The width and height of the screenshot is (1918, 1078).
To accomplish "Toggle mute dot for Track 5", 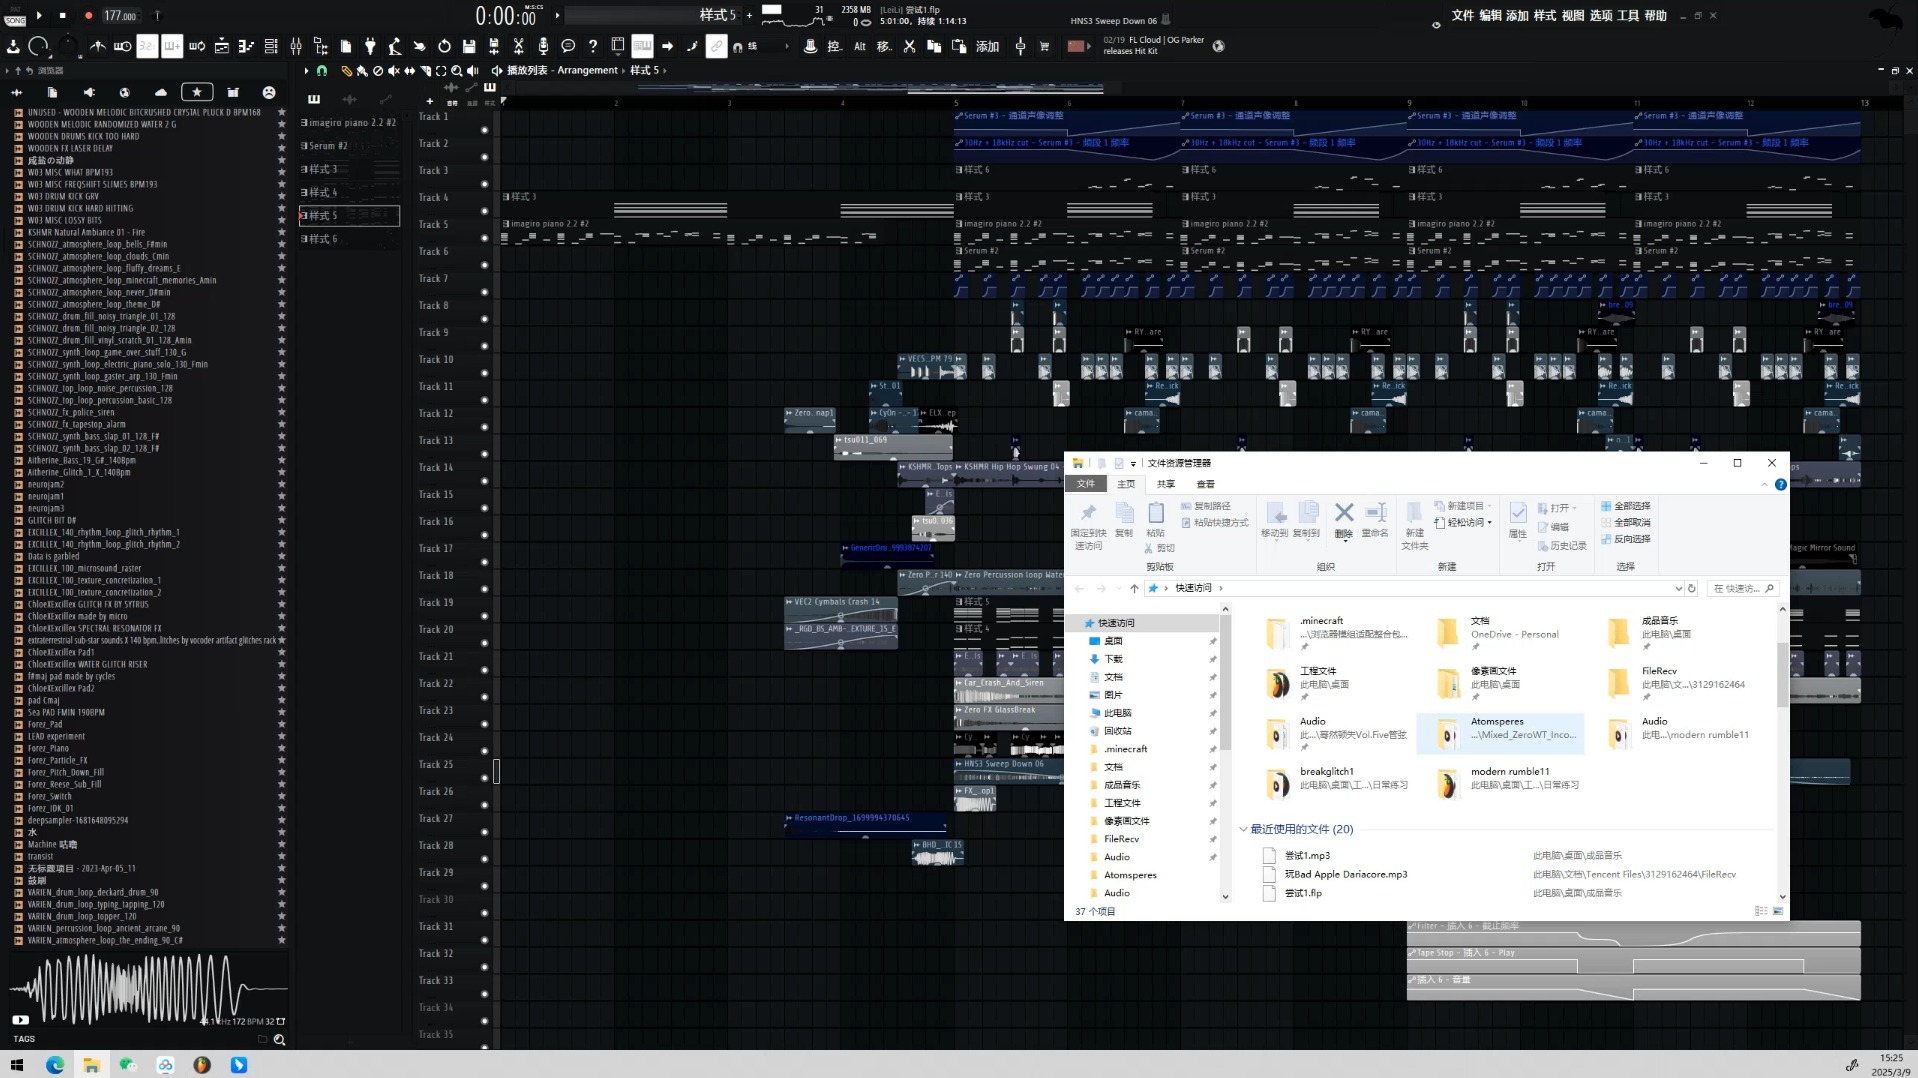I will (x=485, y=238).
